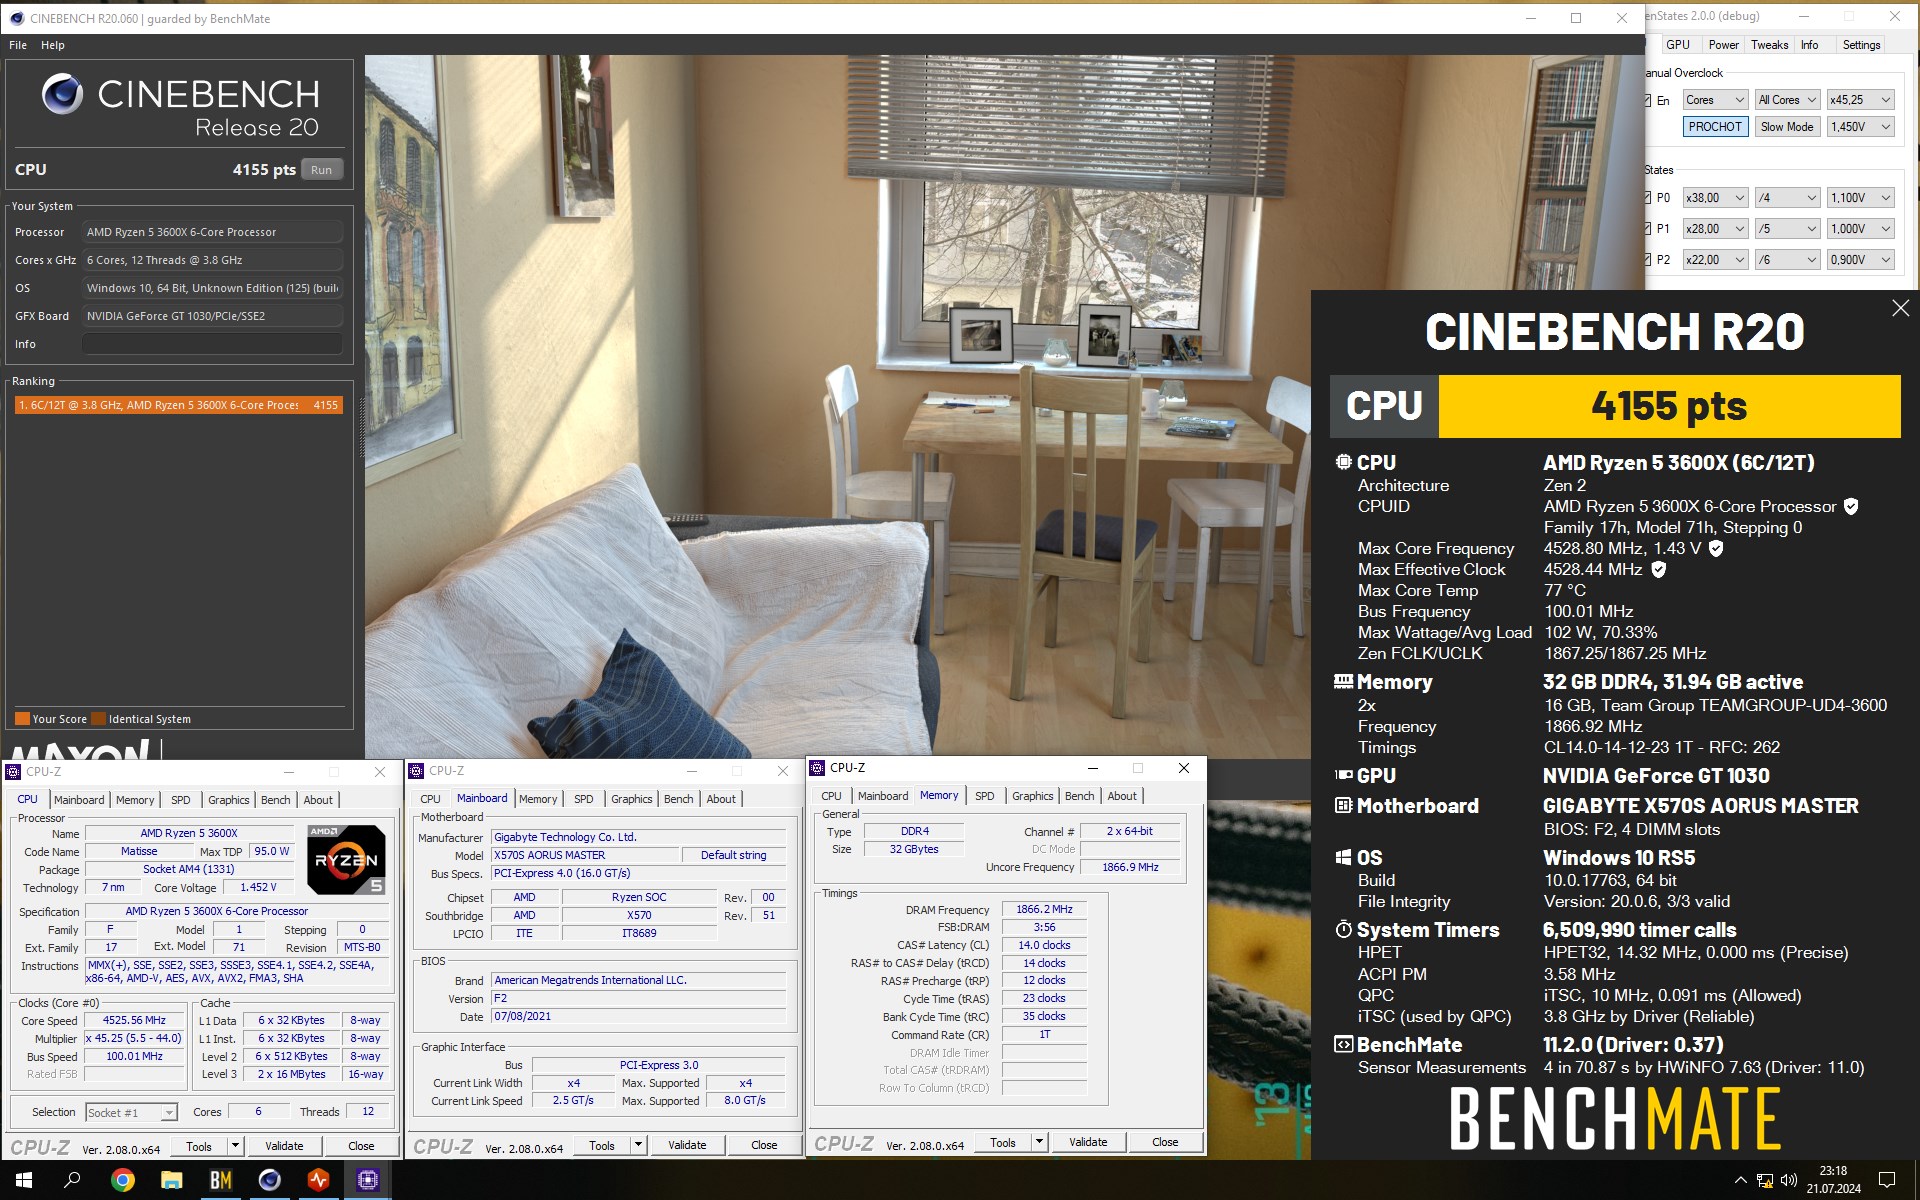Open Graphics tab in CPU-Z Mainboard window
1920x1200 pixels.
coord(631,799)
